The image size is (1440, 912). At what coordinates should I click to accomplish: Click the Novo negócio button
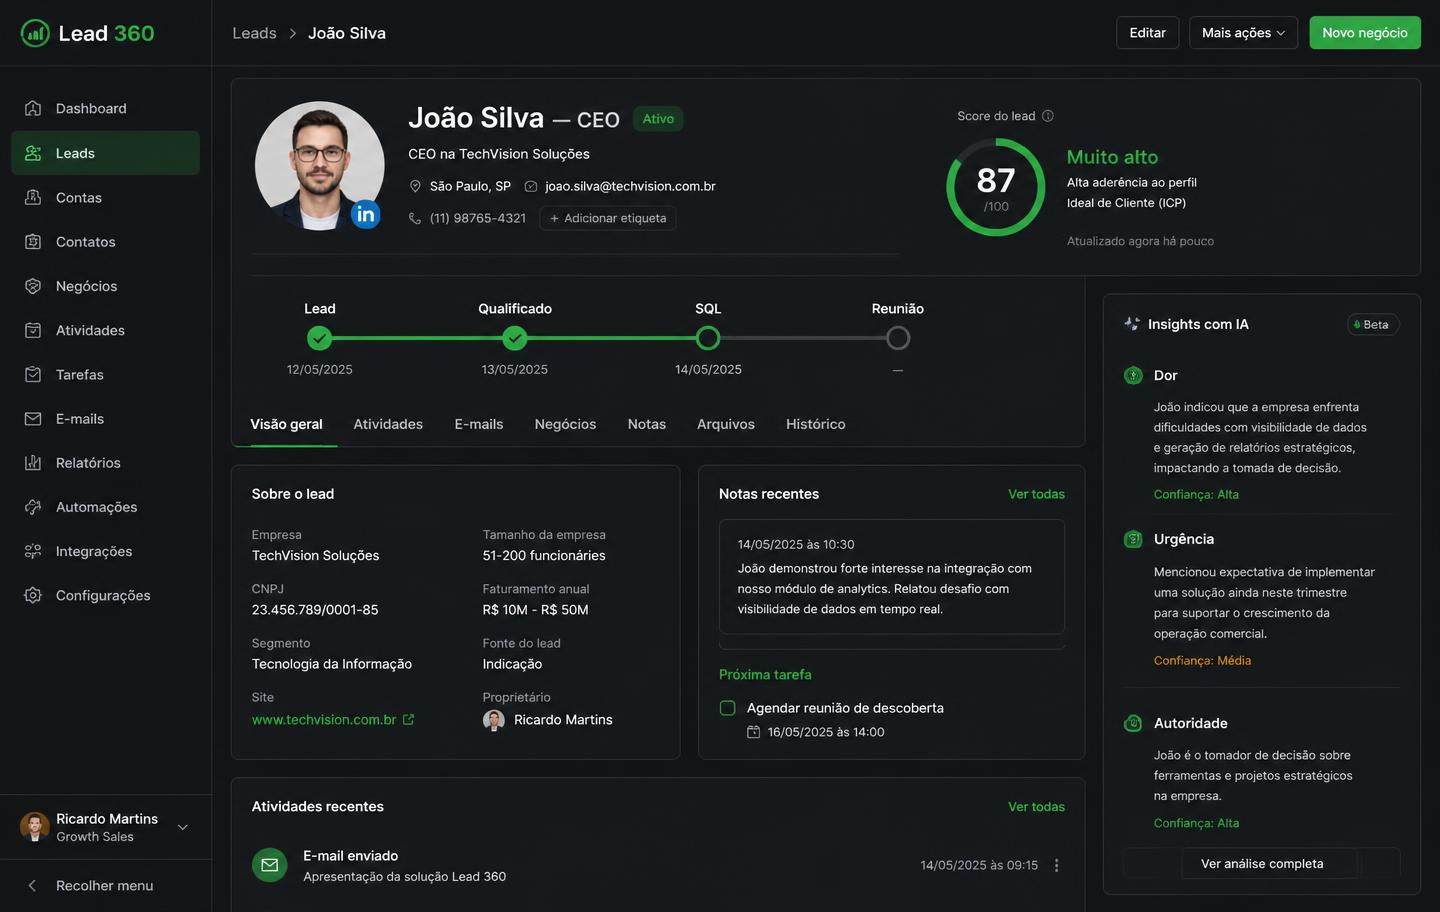click(x=1365, y=33)
